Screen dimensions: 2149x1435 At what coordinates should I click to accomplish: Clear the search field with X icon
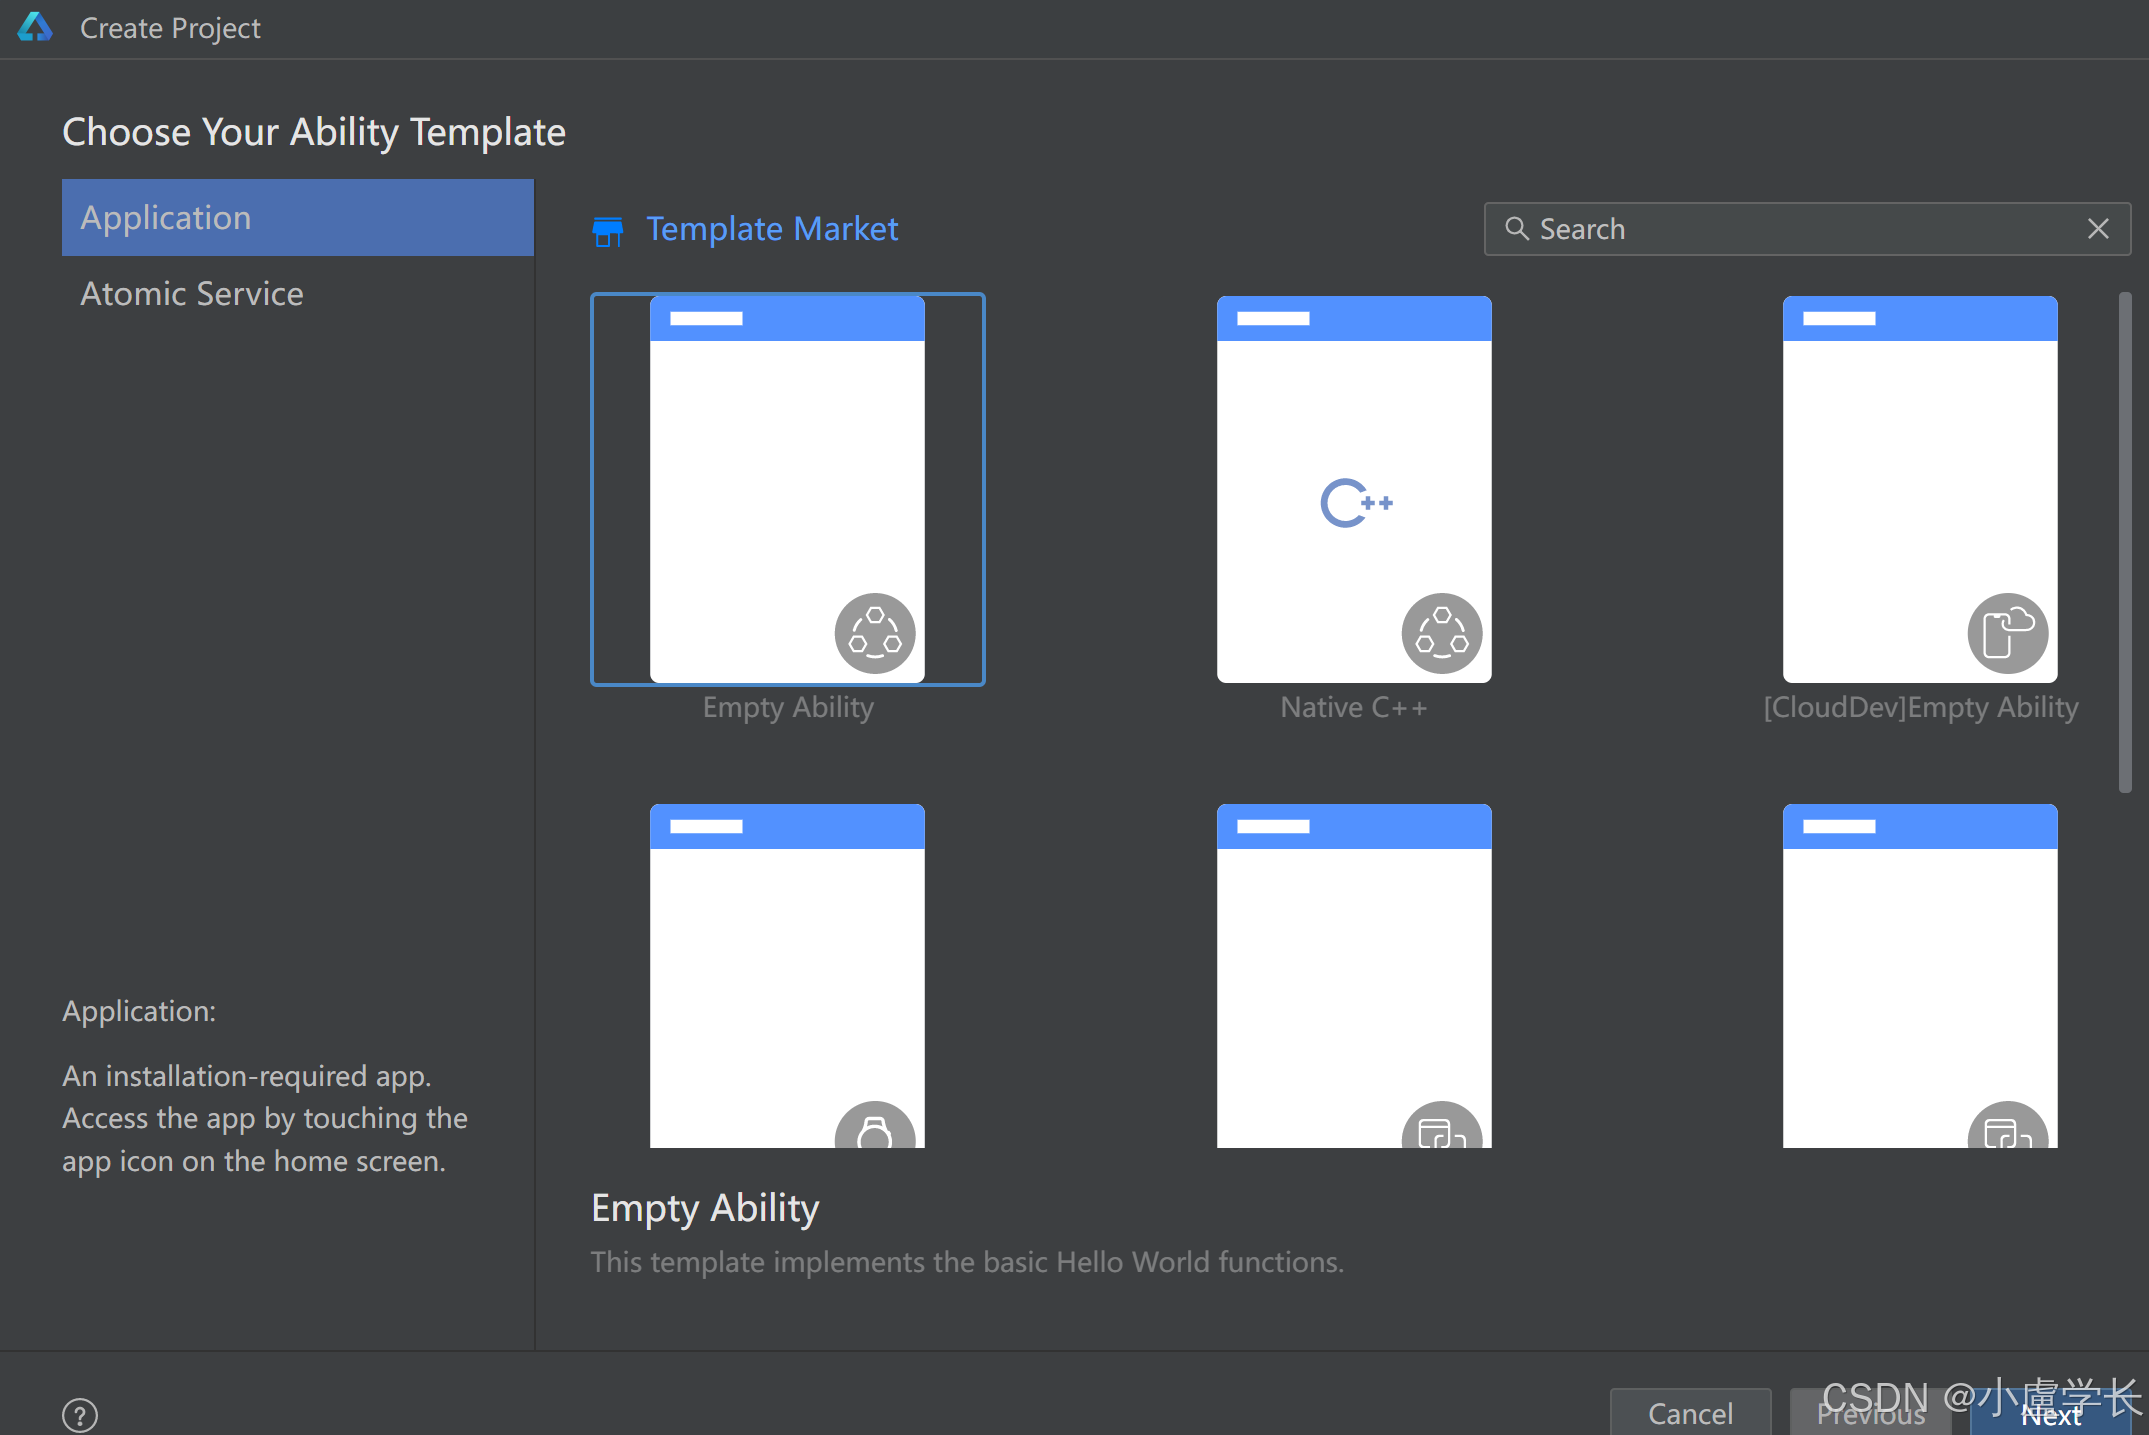[2098, 229]
